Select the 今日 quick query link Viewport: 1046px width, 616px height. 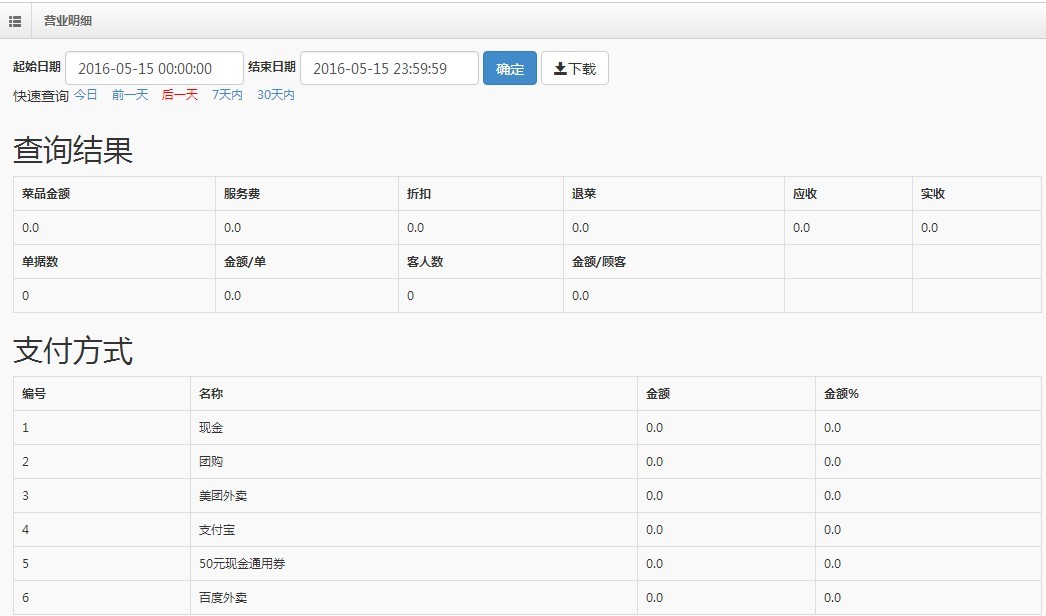85,95
